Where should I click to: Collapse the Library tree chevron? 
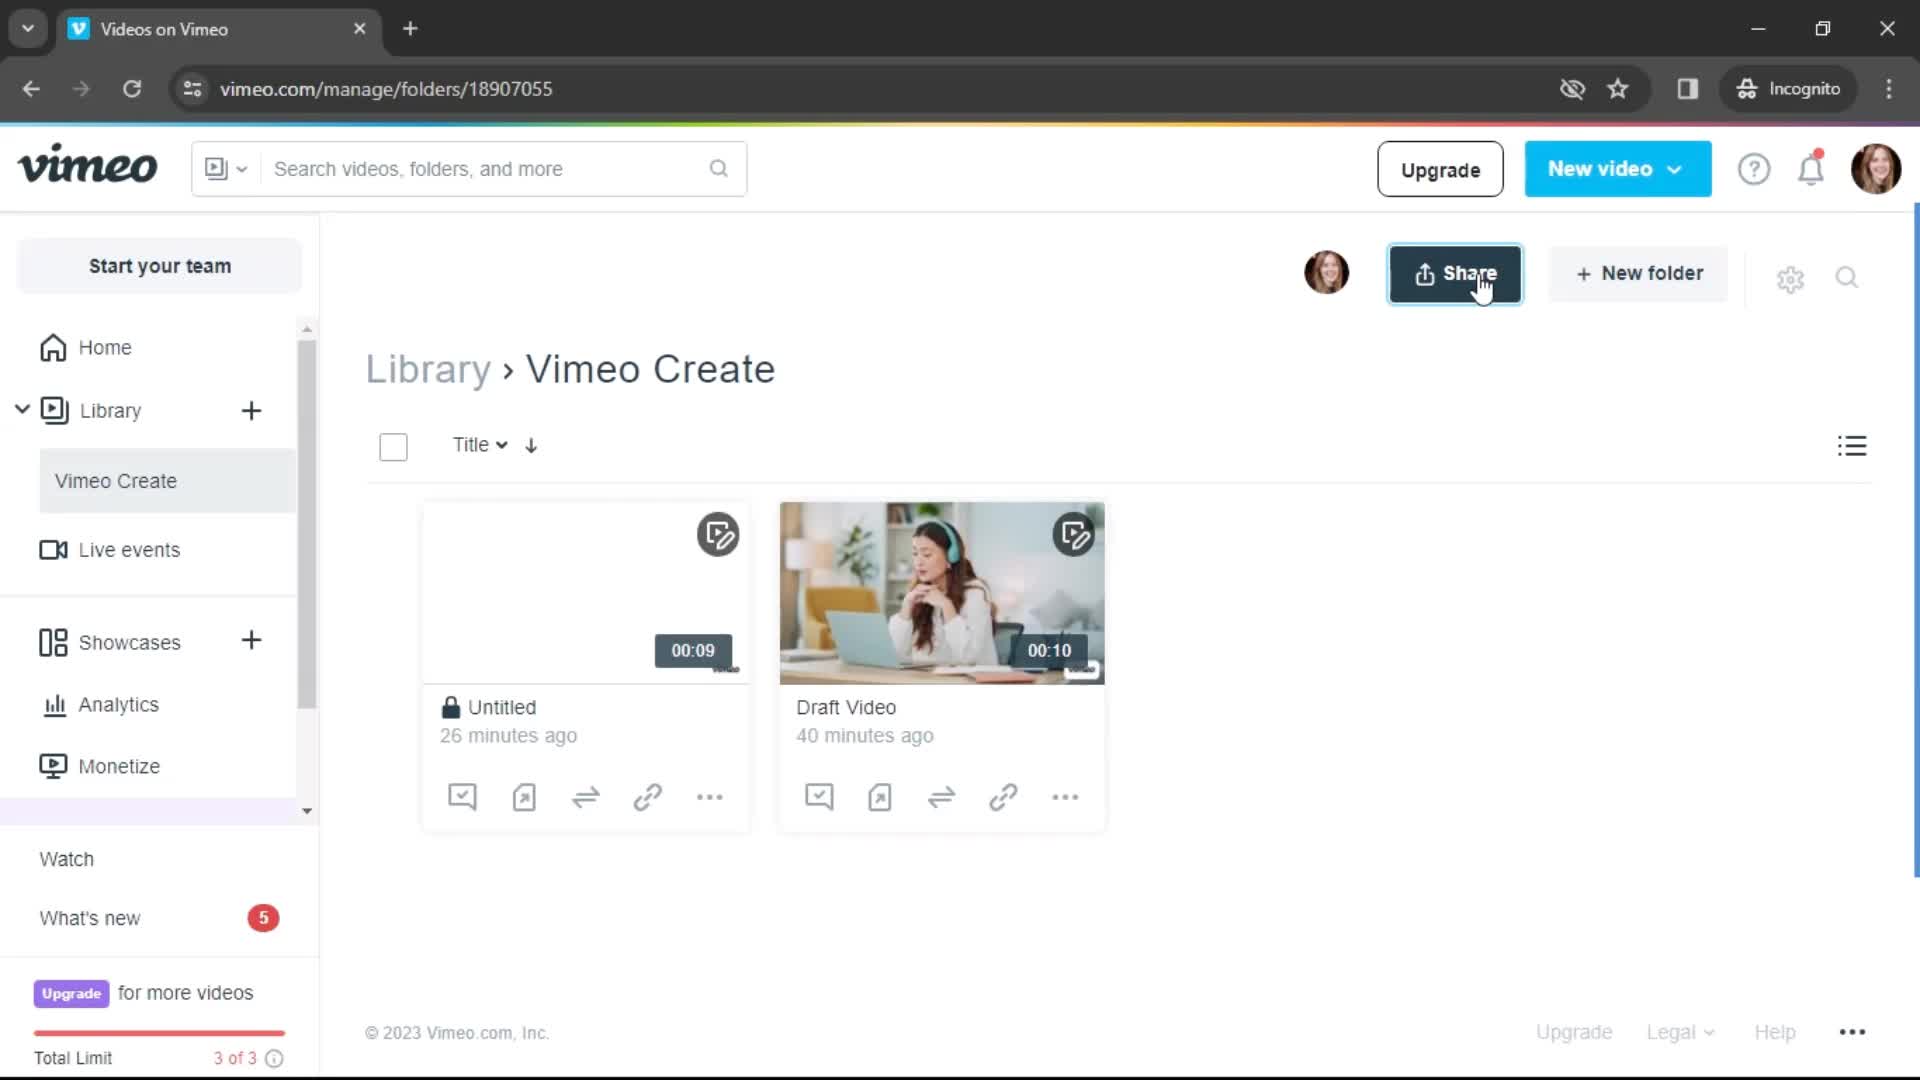click(x=22, y=409)
